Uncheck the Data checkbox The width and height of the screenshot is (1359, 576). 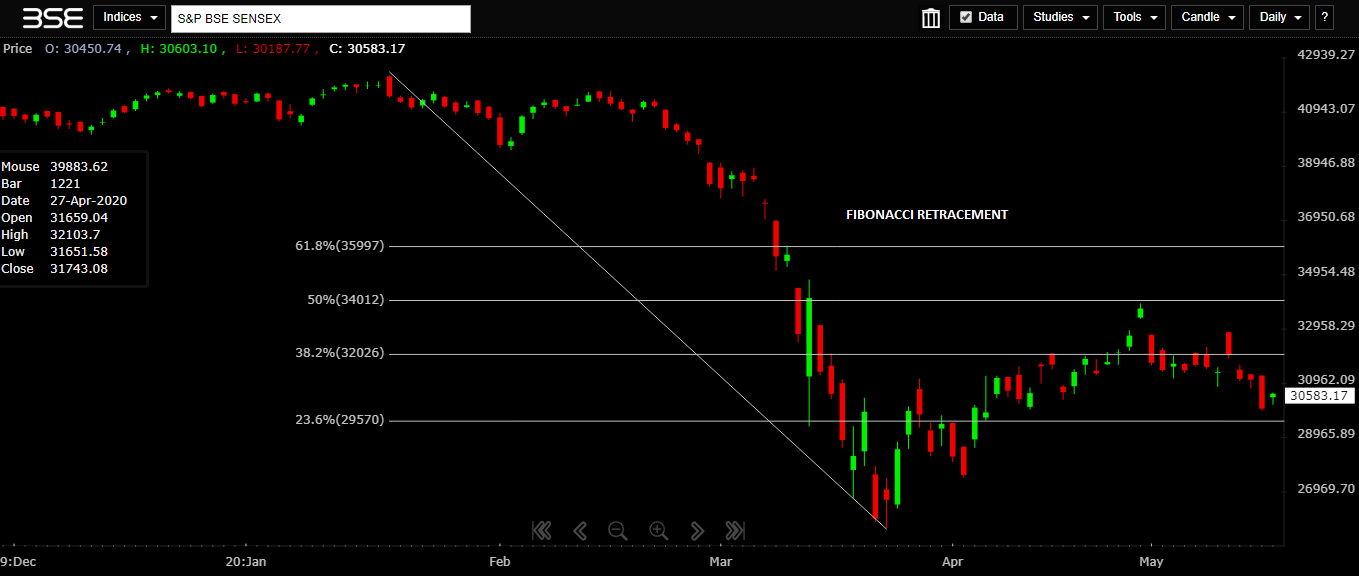coord(966,17)
